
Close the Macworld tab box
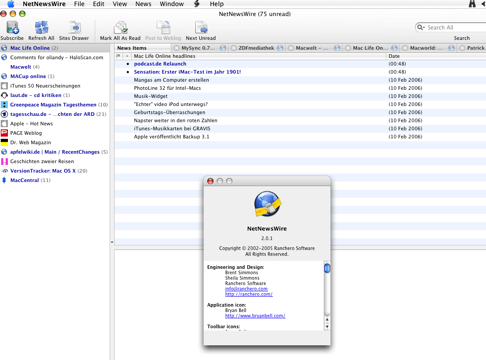click(405, 48)
